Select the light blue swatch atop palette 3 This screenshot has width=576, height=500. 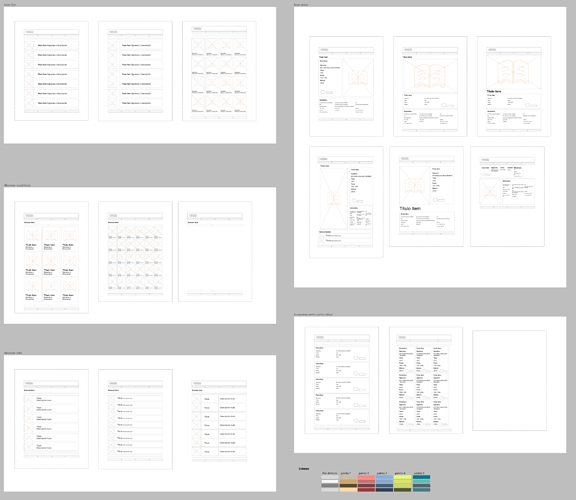(x=384, y=477)
